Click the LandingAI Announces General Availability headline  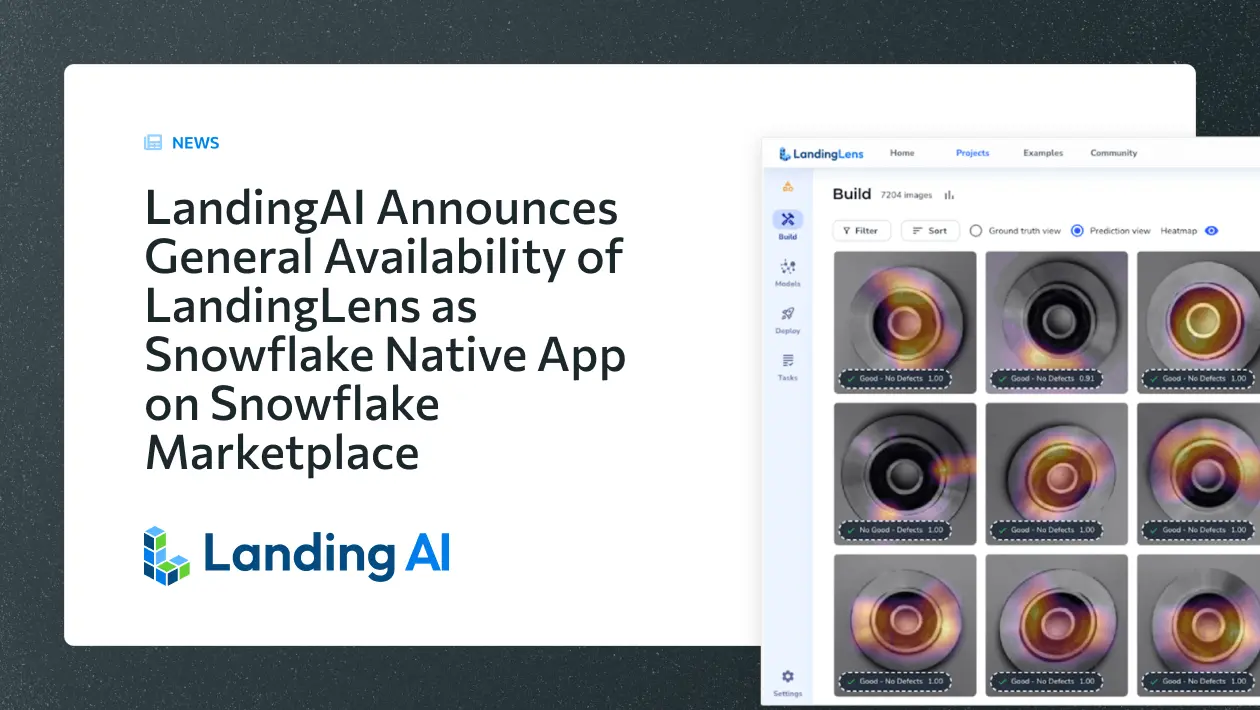coord(385,332)
